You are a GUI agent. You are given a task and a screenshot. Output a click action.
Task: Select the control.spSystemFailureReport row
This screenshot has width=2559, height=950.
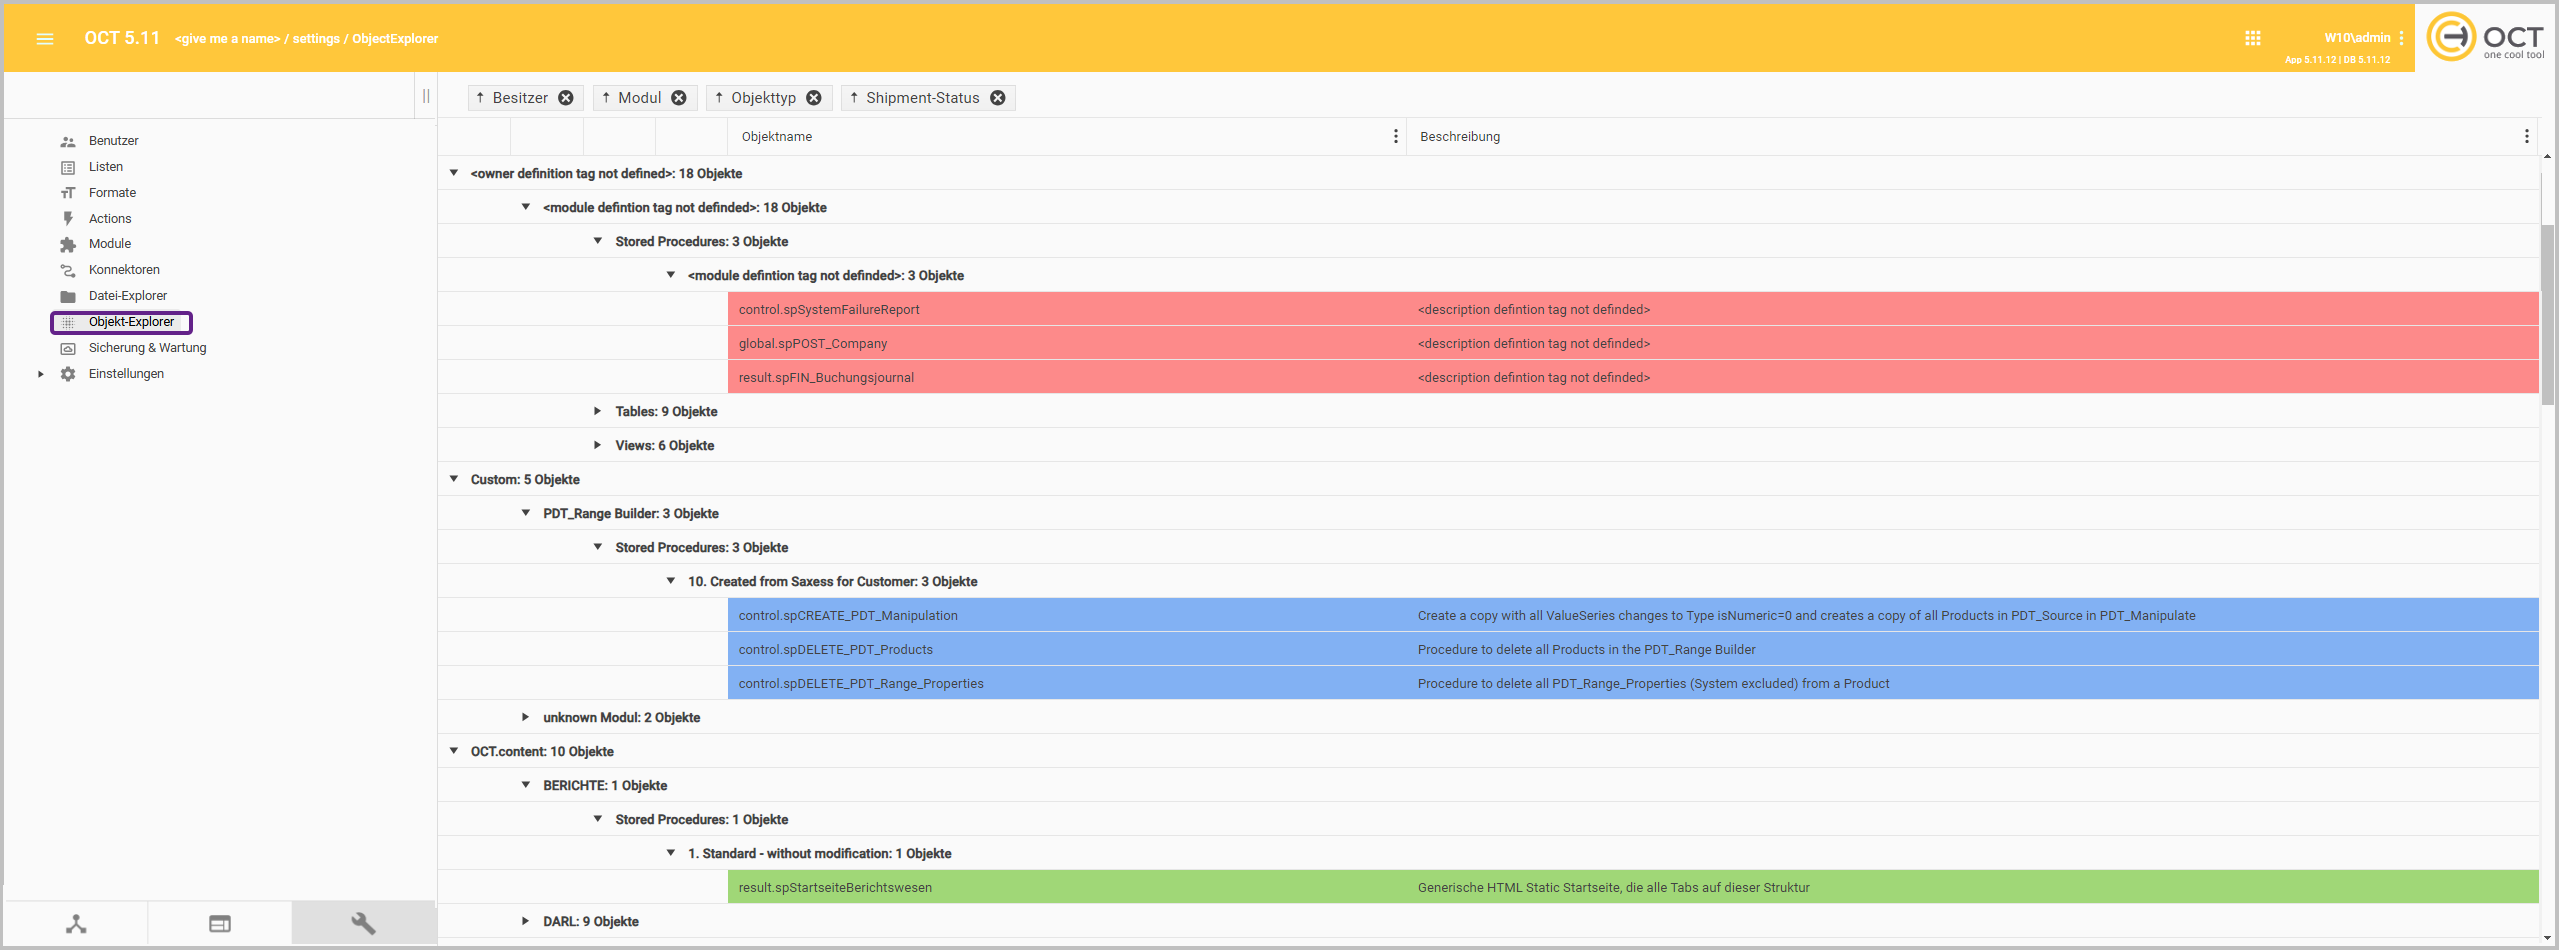point(829,310)
